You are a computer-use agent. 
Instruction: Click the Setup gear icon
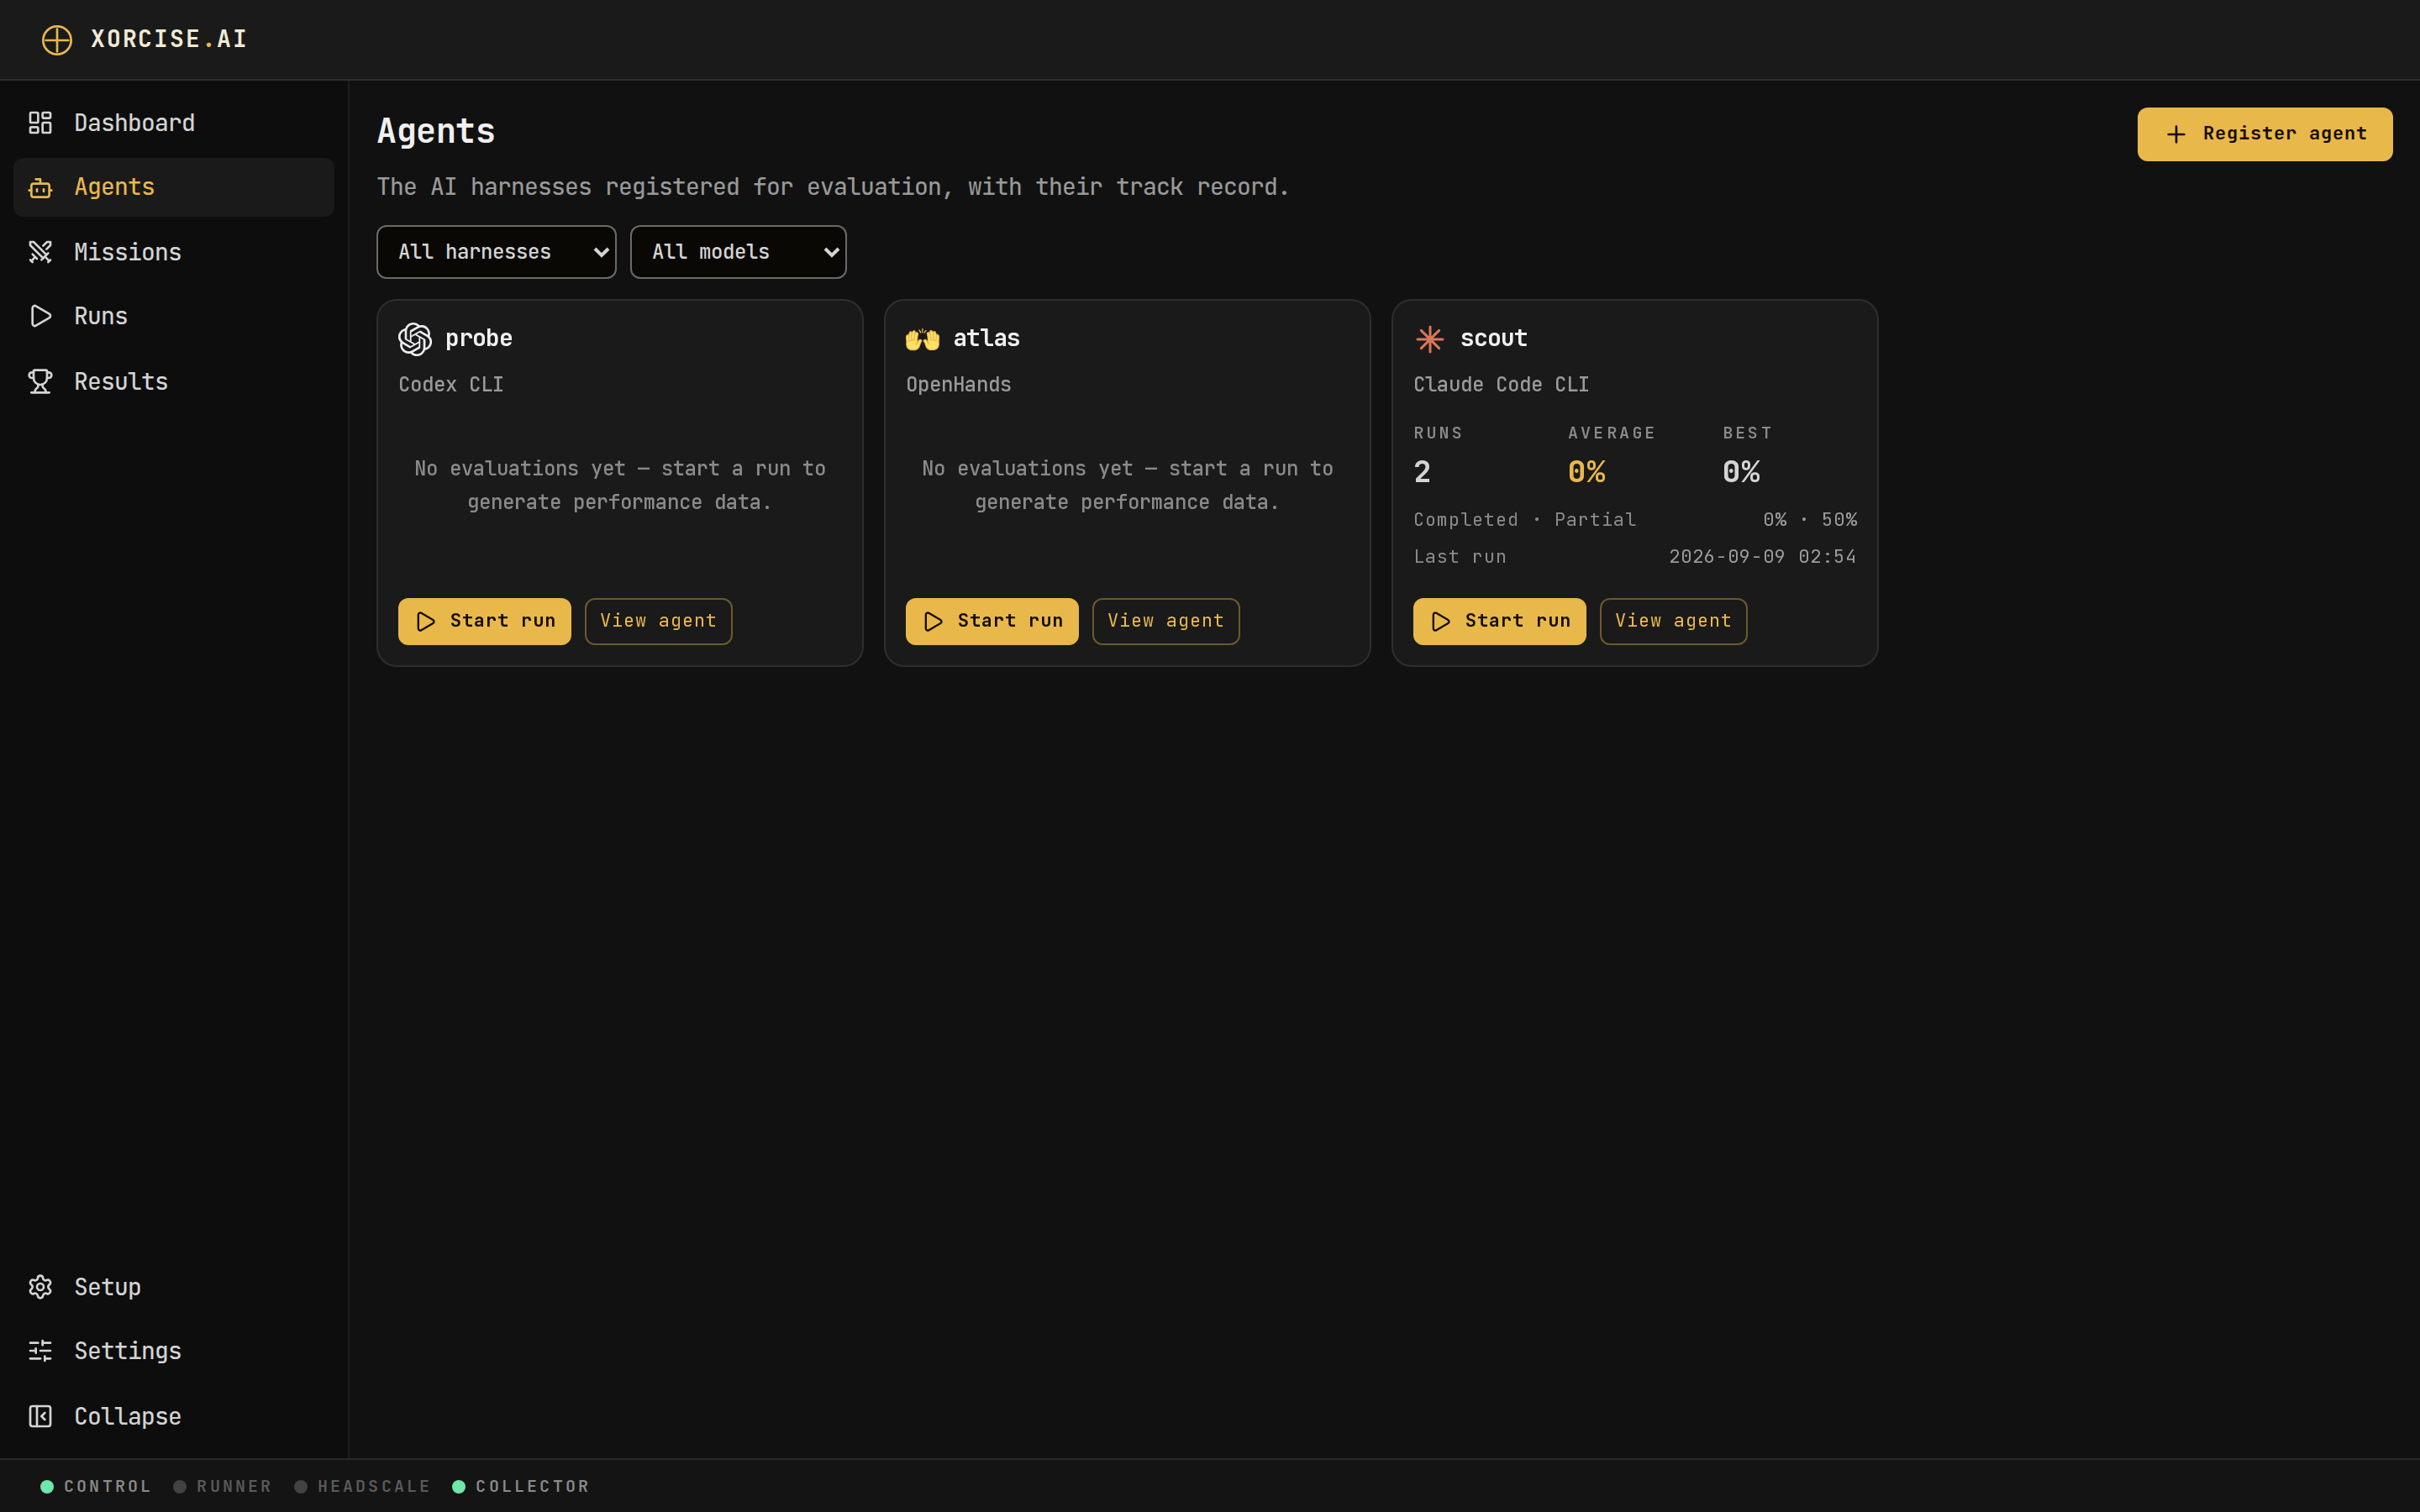[x=40, y=1287]
